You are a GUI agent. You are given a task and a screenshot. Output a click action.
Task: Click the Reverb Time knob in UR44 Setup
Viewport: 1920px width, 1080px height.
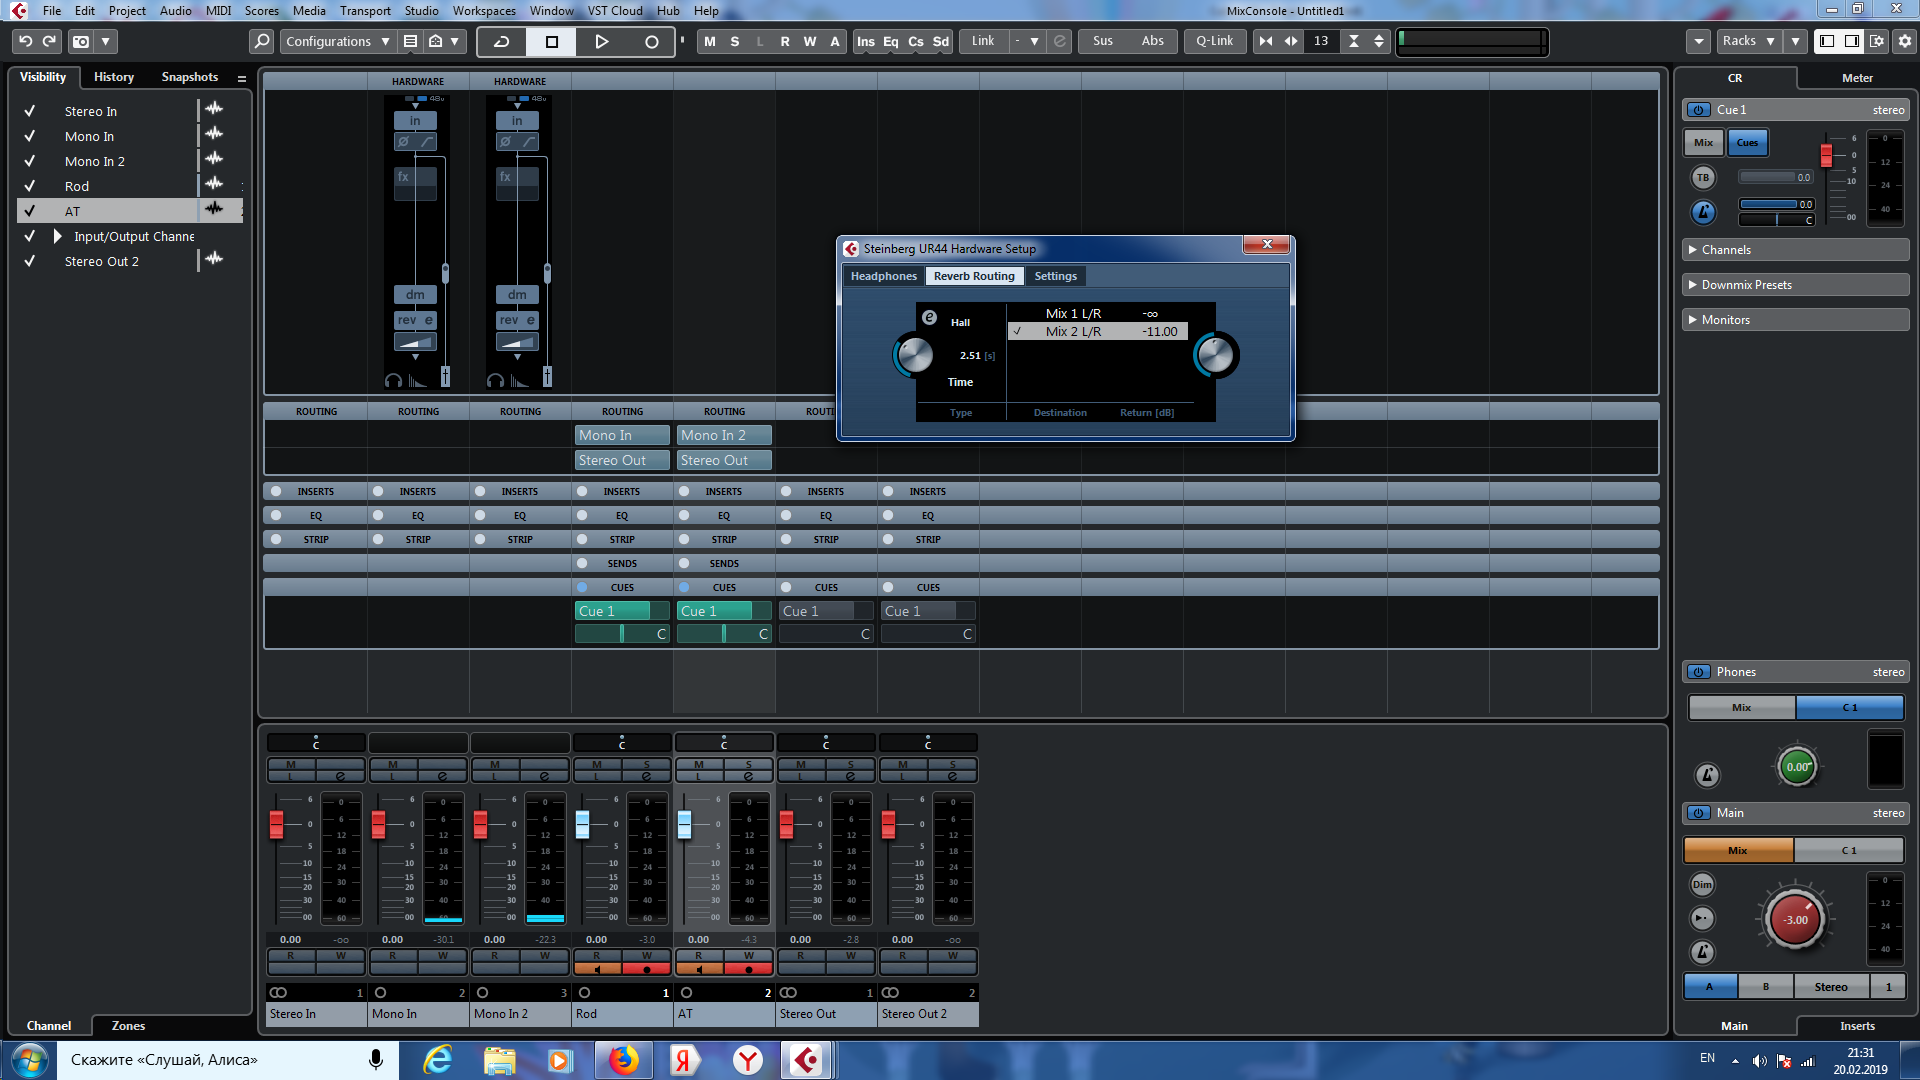tap(914, 354)
